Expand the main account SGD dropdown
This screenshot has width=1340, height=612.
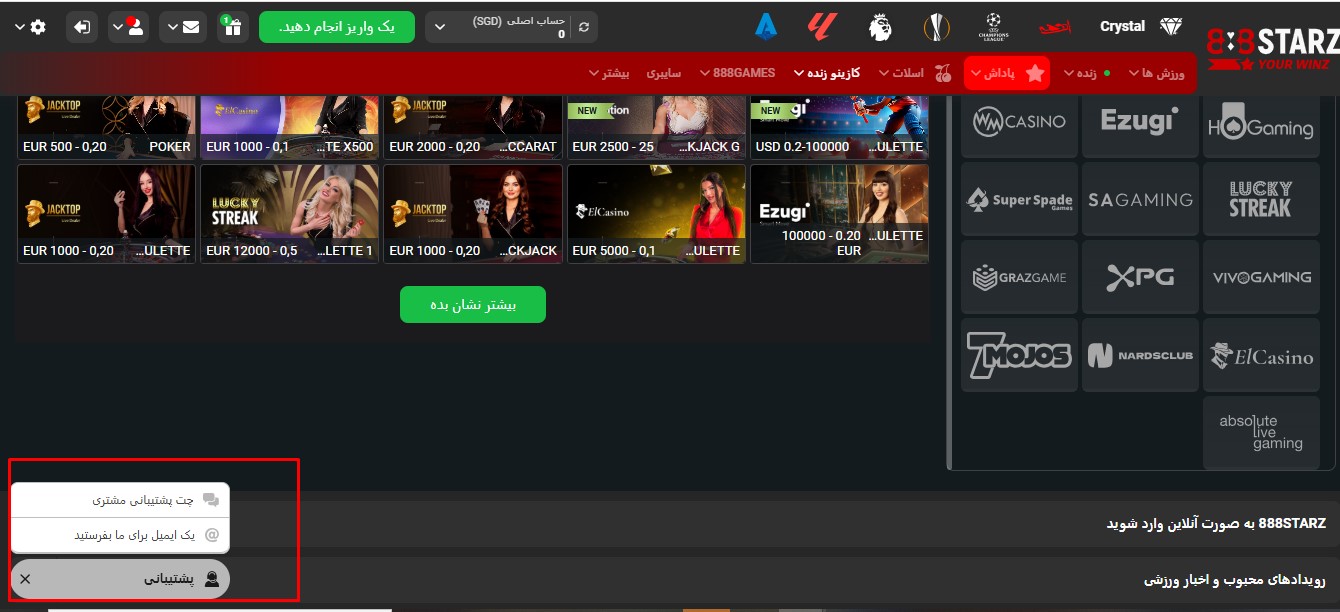(440, 27)
